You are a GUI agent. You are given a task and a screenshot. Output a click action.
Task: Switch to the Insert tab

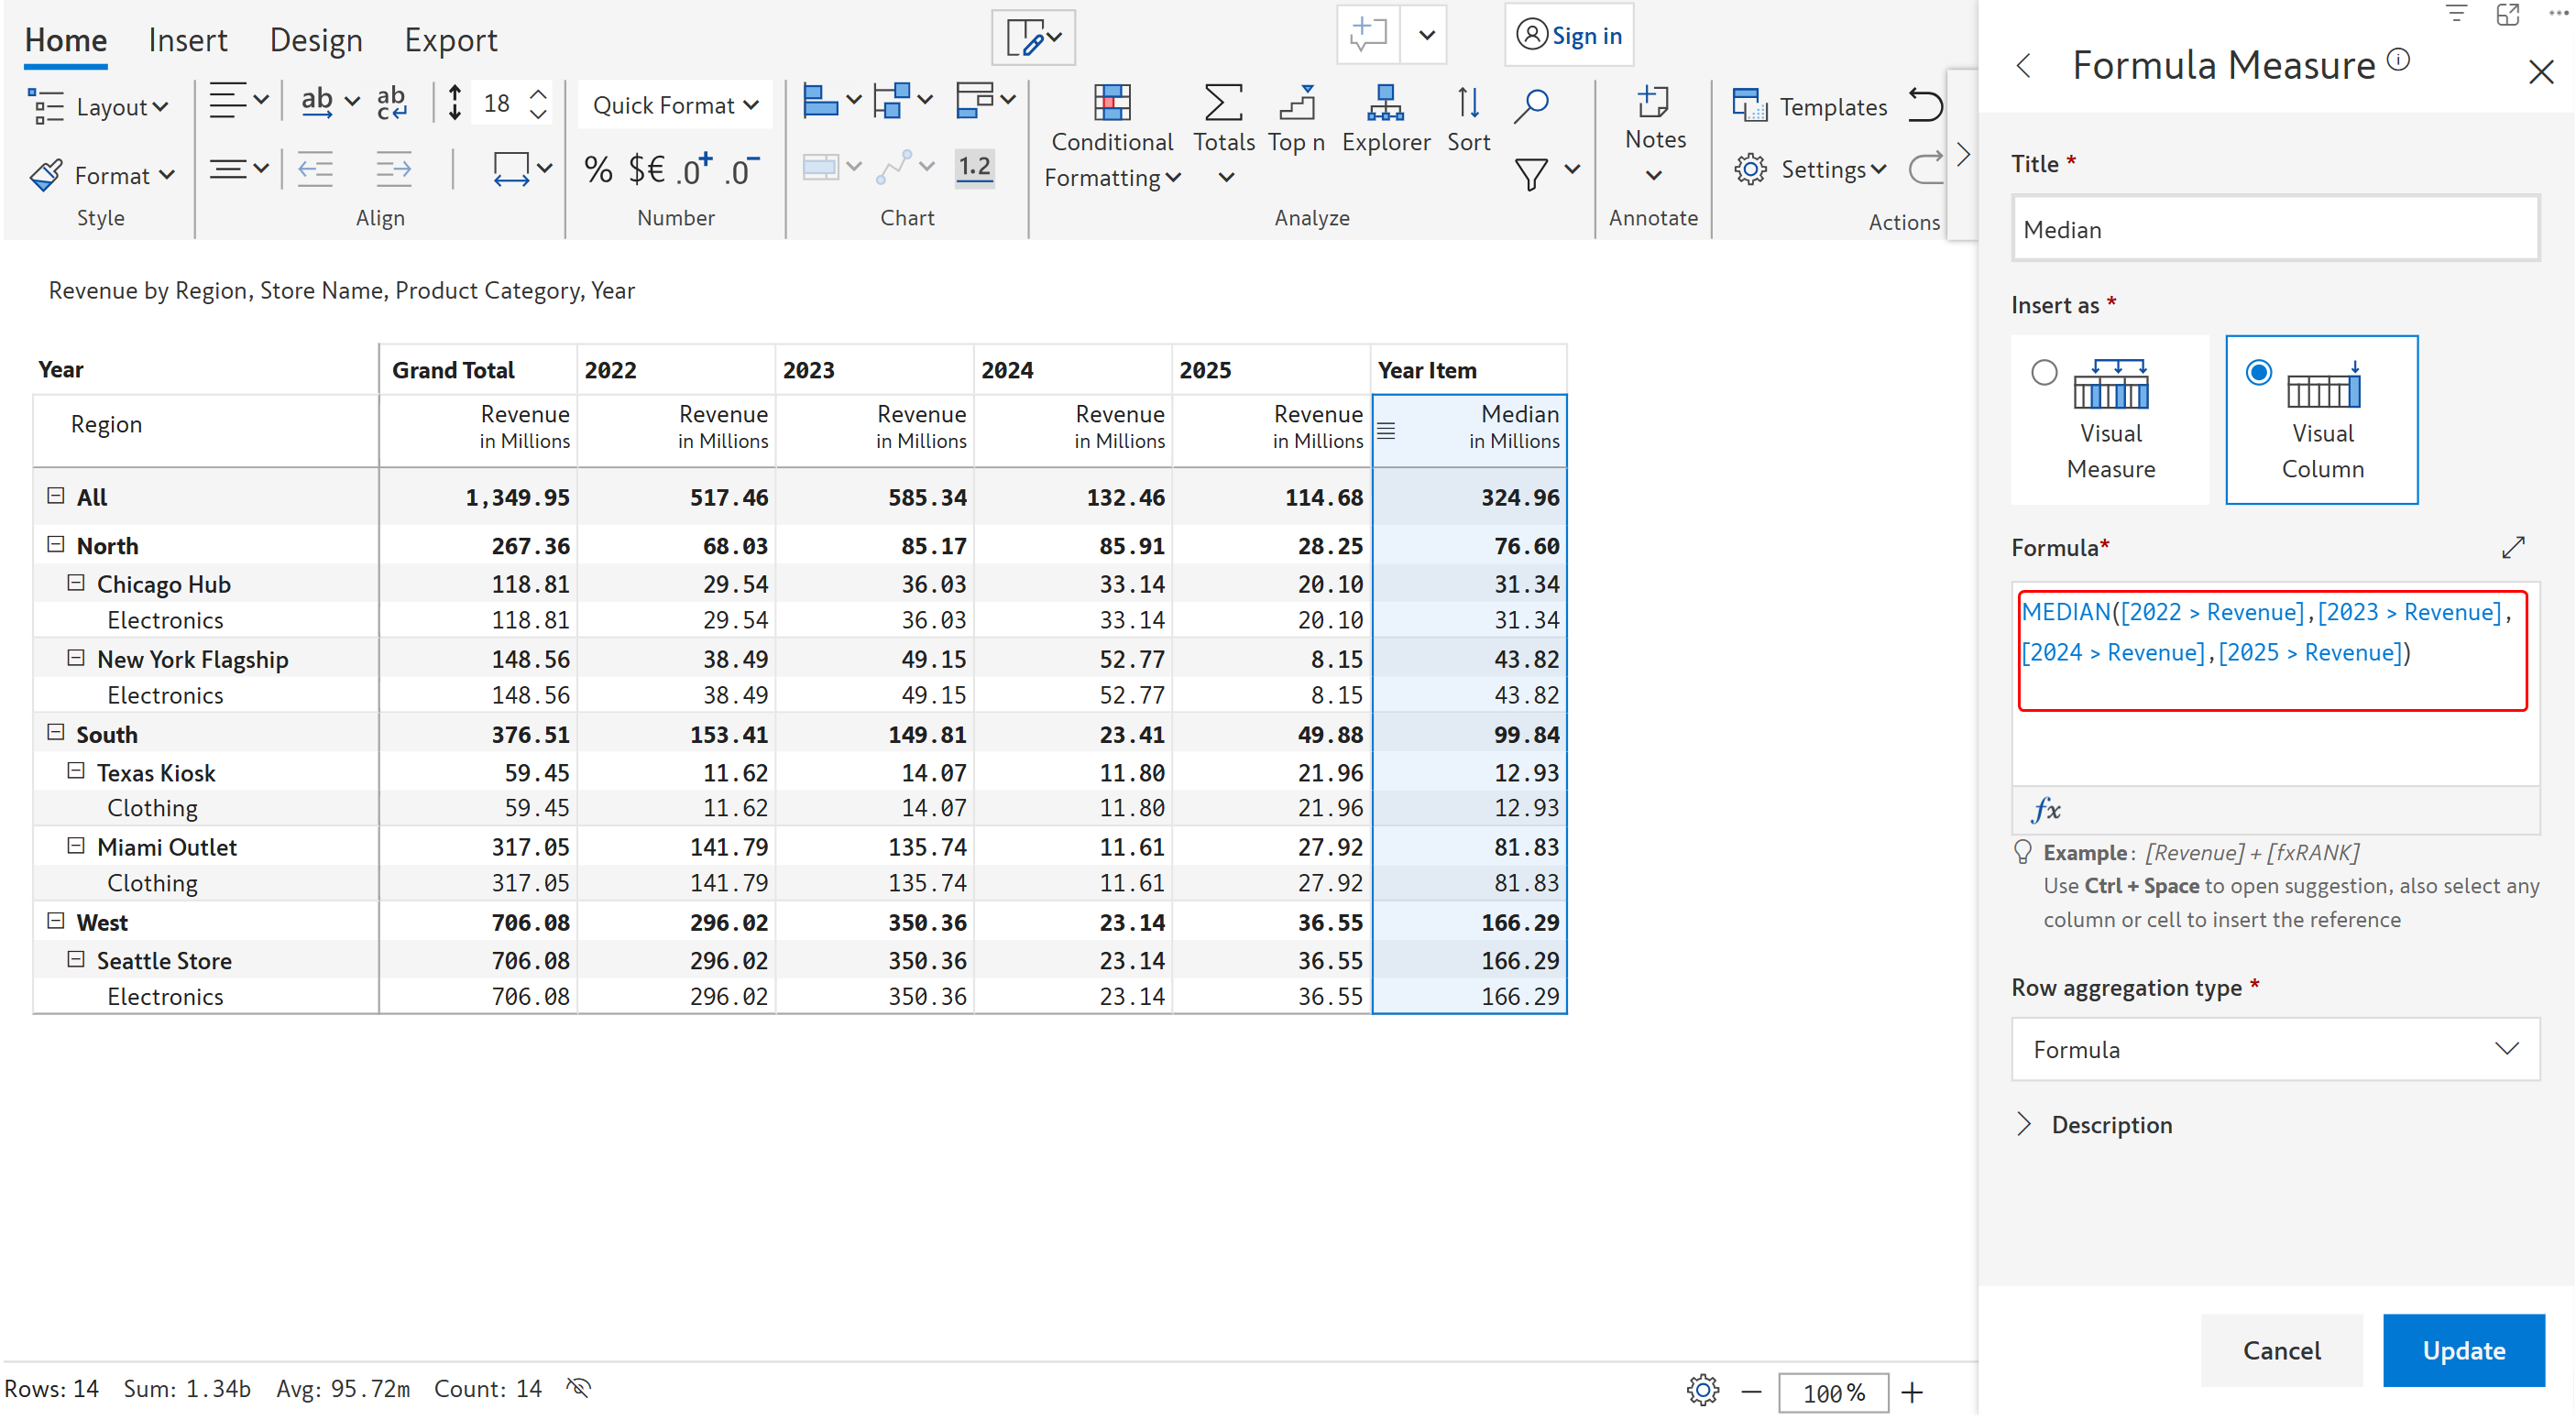click(187, 40)
